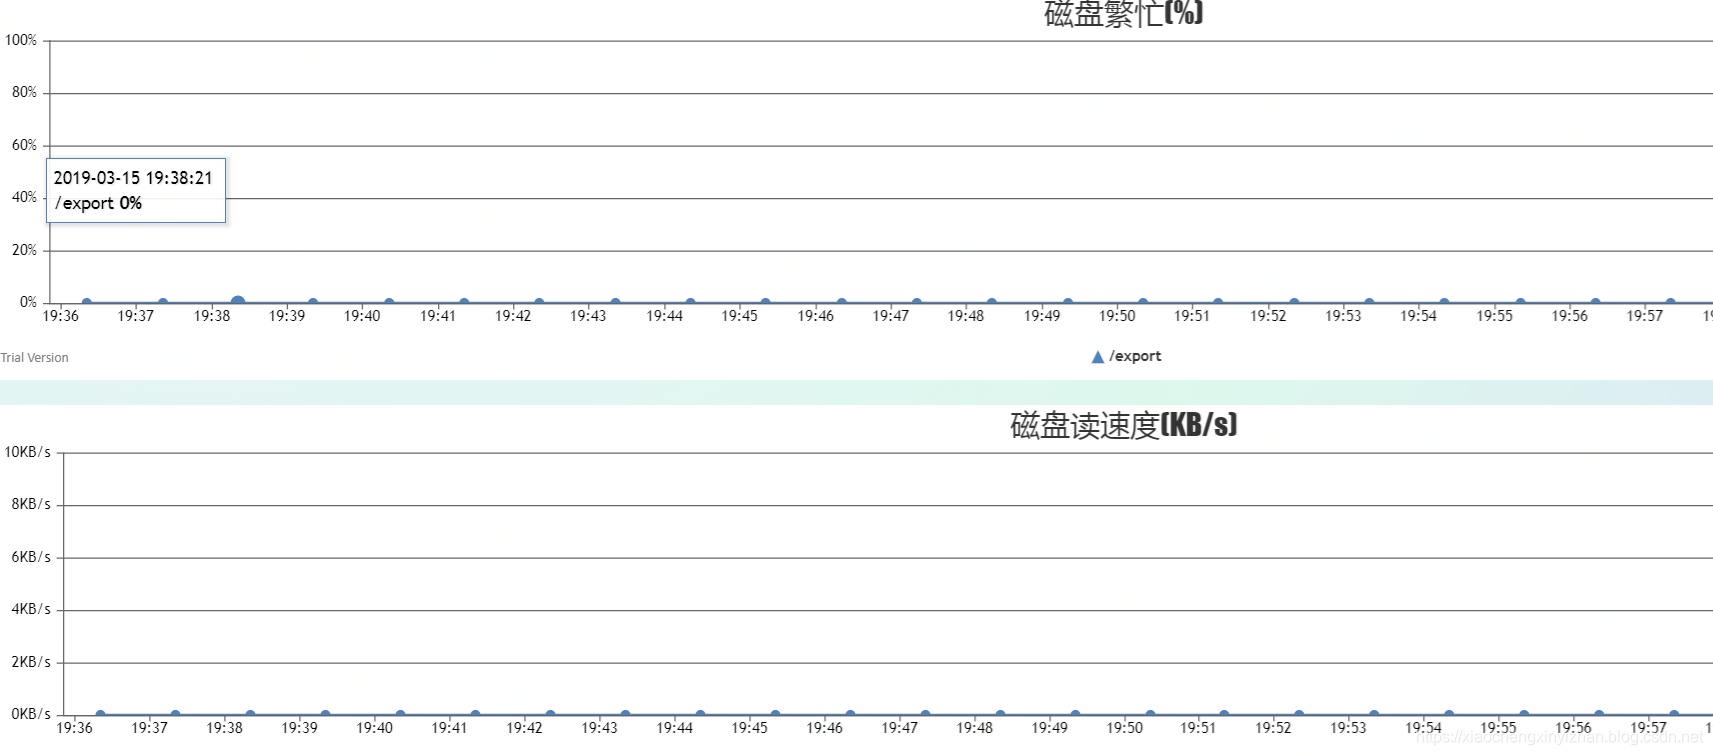
Task: Click the 磁盘繁忙(%) chart title
Action: (x=1123, y=13)
